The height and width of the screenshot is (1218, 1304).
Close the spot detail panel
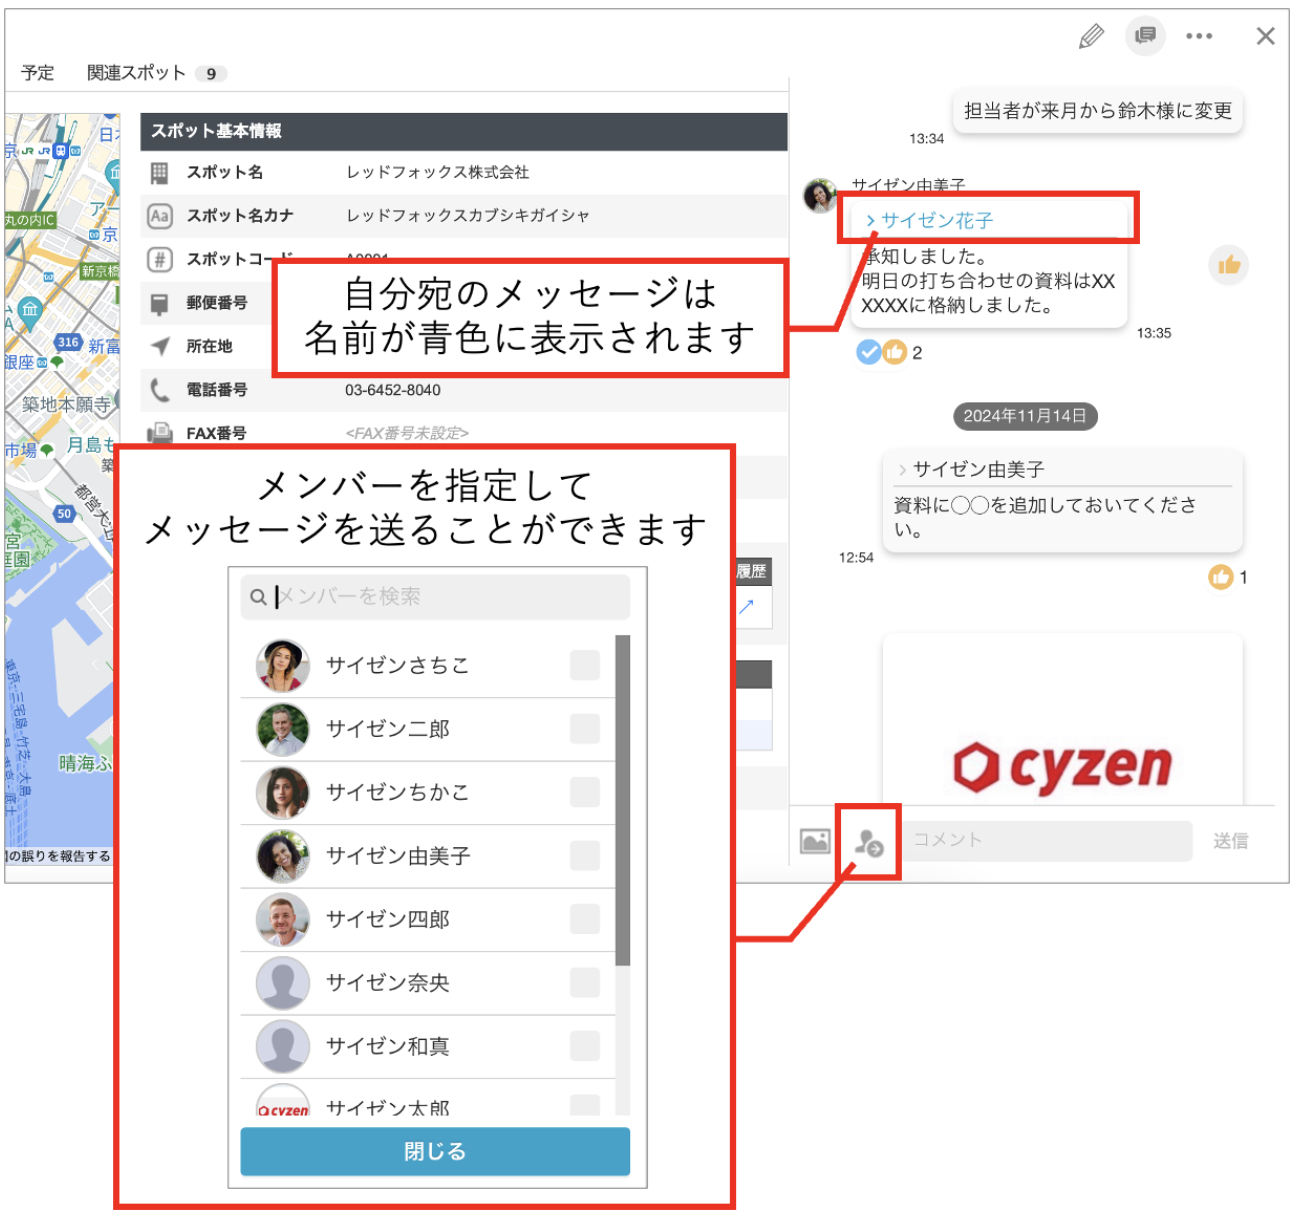pos(1265,36)
